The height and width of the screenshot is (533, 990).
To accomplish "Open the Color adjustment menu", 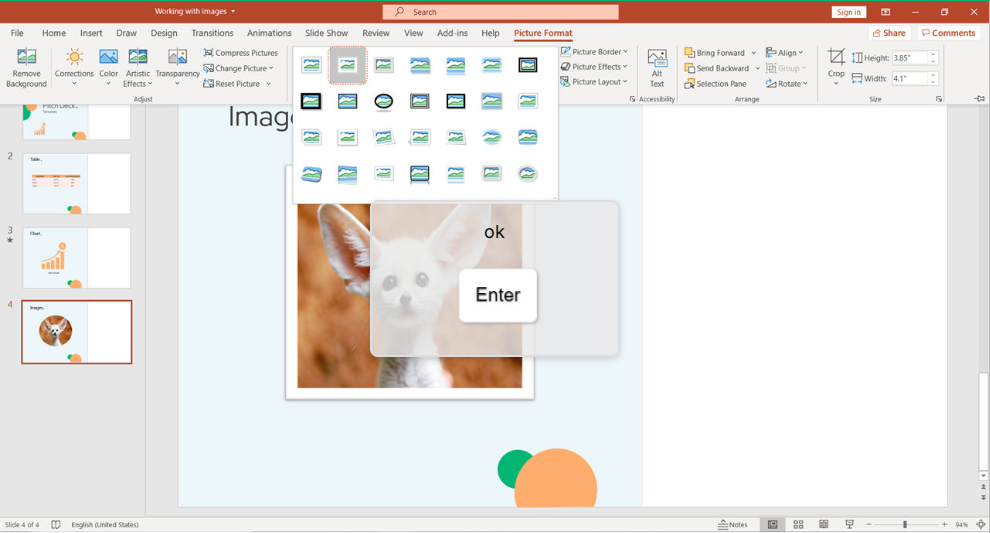I will (109, 68).
